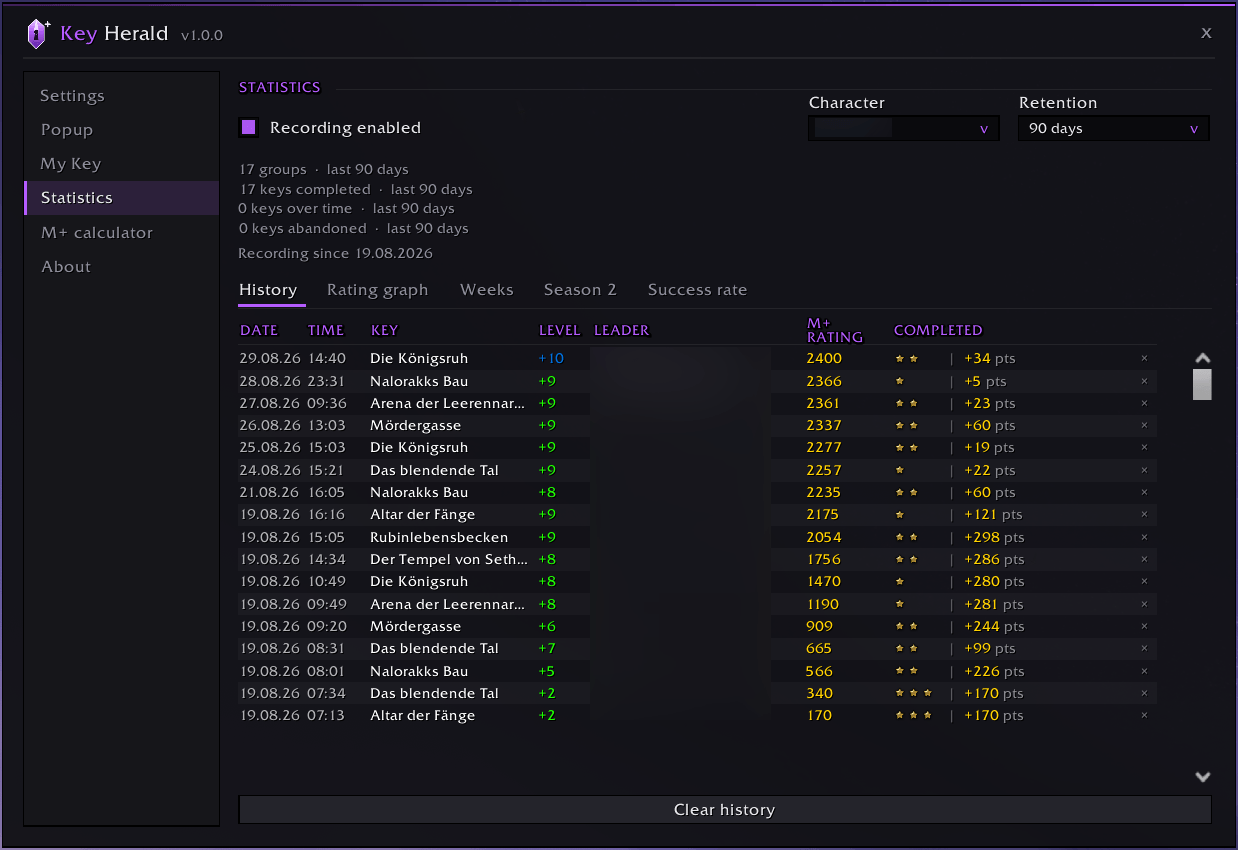Remove the 09:49 Arena der Leerennar row
1238x850 pixels.
pyautogui.click(x=1144, y=604)
